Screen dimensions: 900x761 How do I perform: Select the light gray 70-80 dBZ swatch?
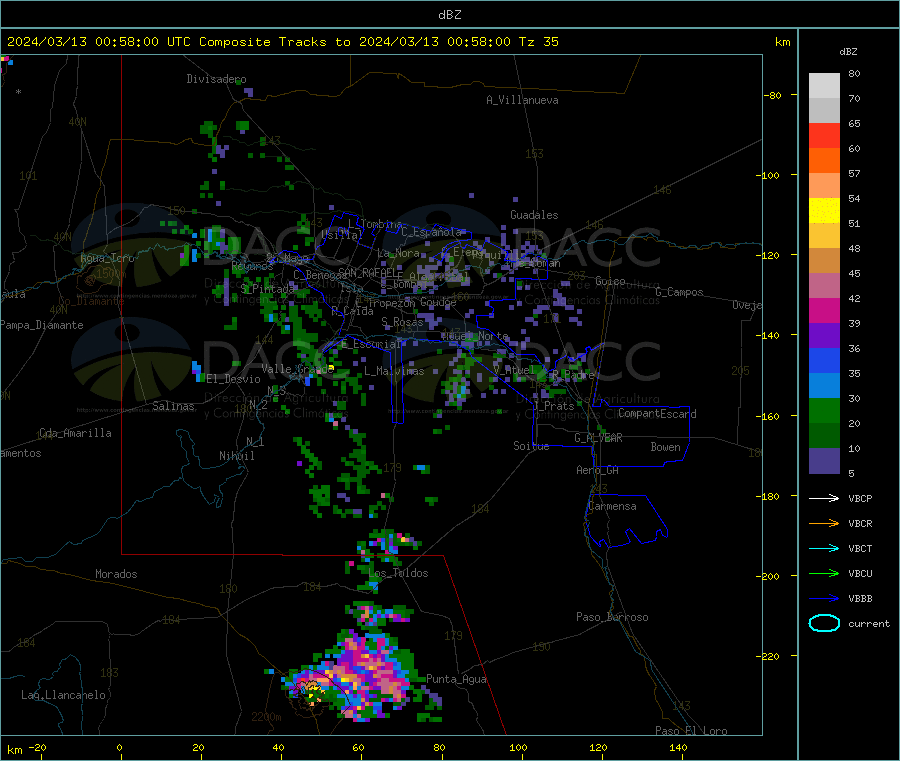coord(824,86)
